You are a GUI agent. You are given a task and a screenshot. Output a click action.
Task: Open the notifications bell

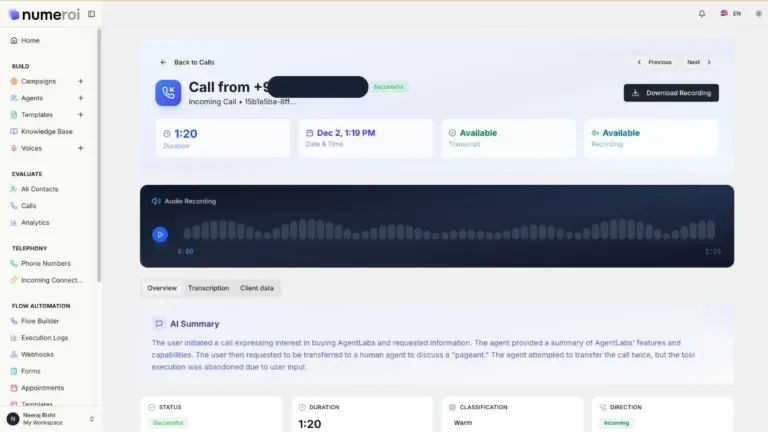click(x=701, y=14)
